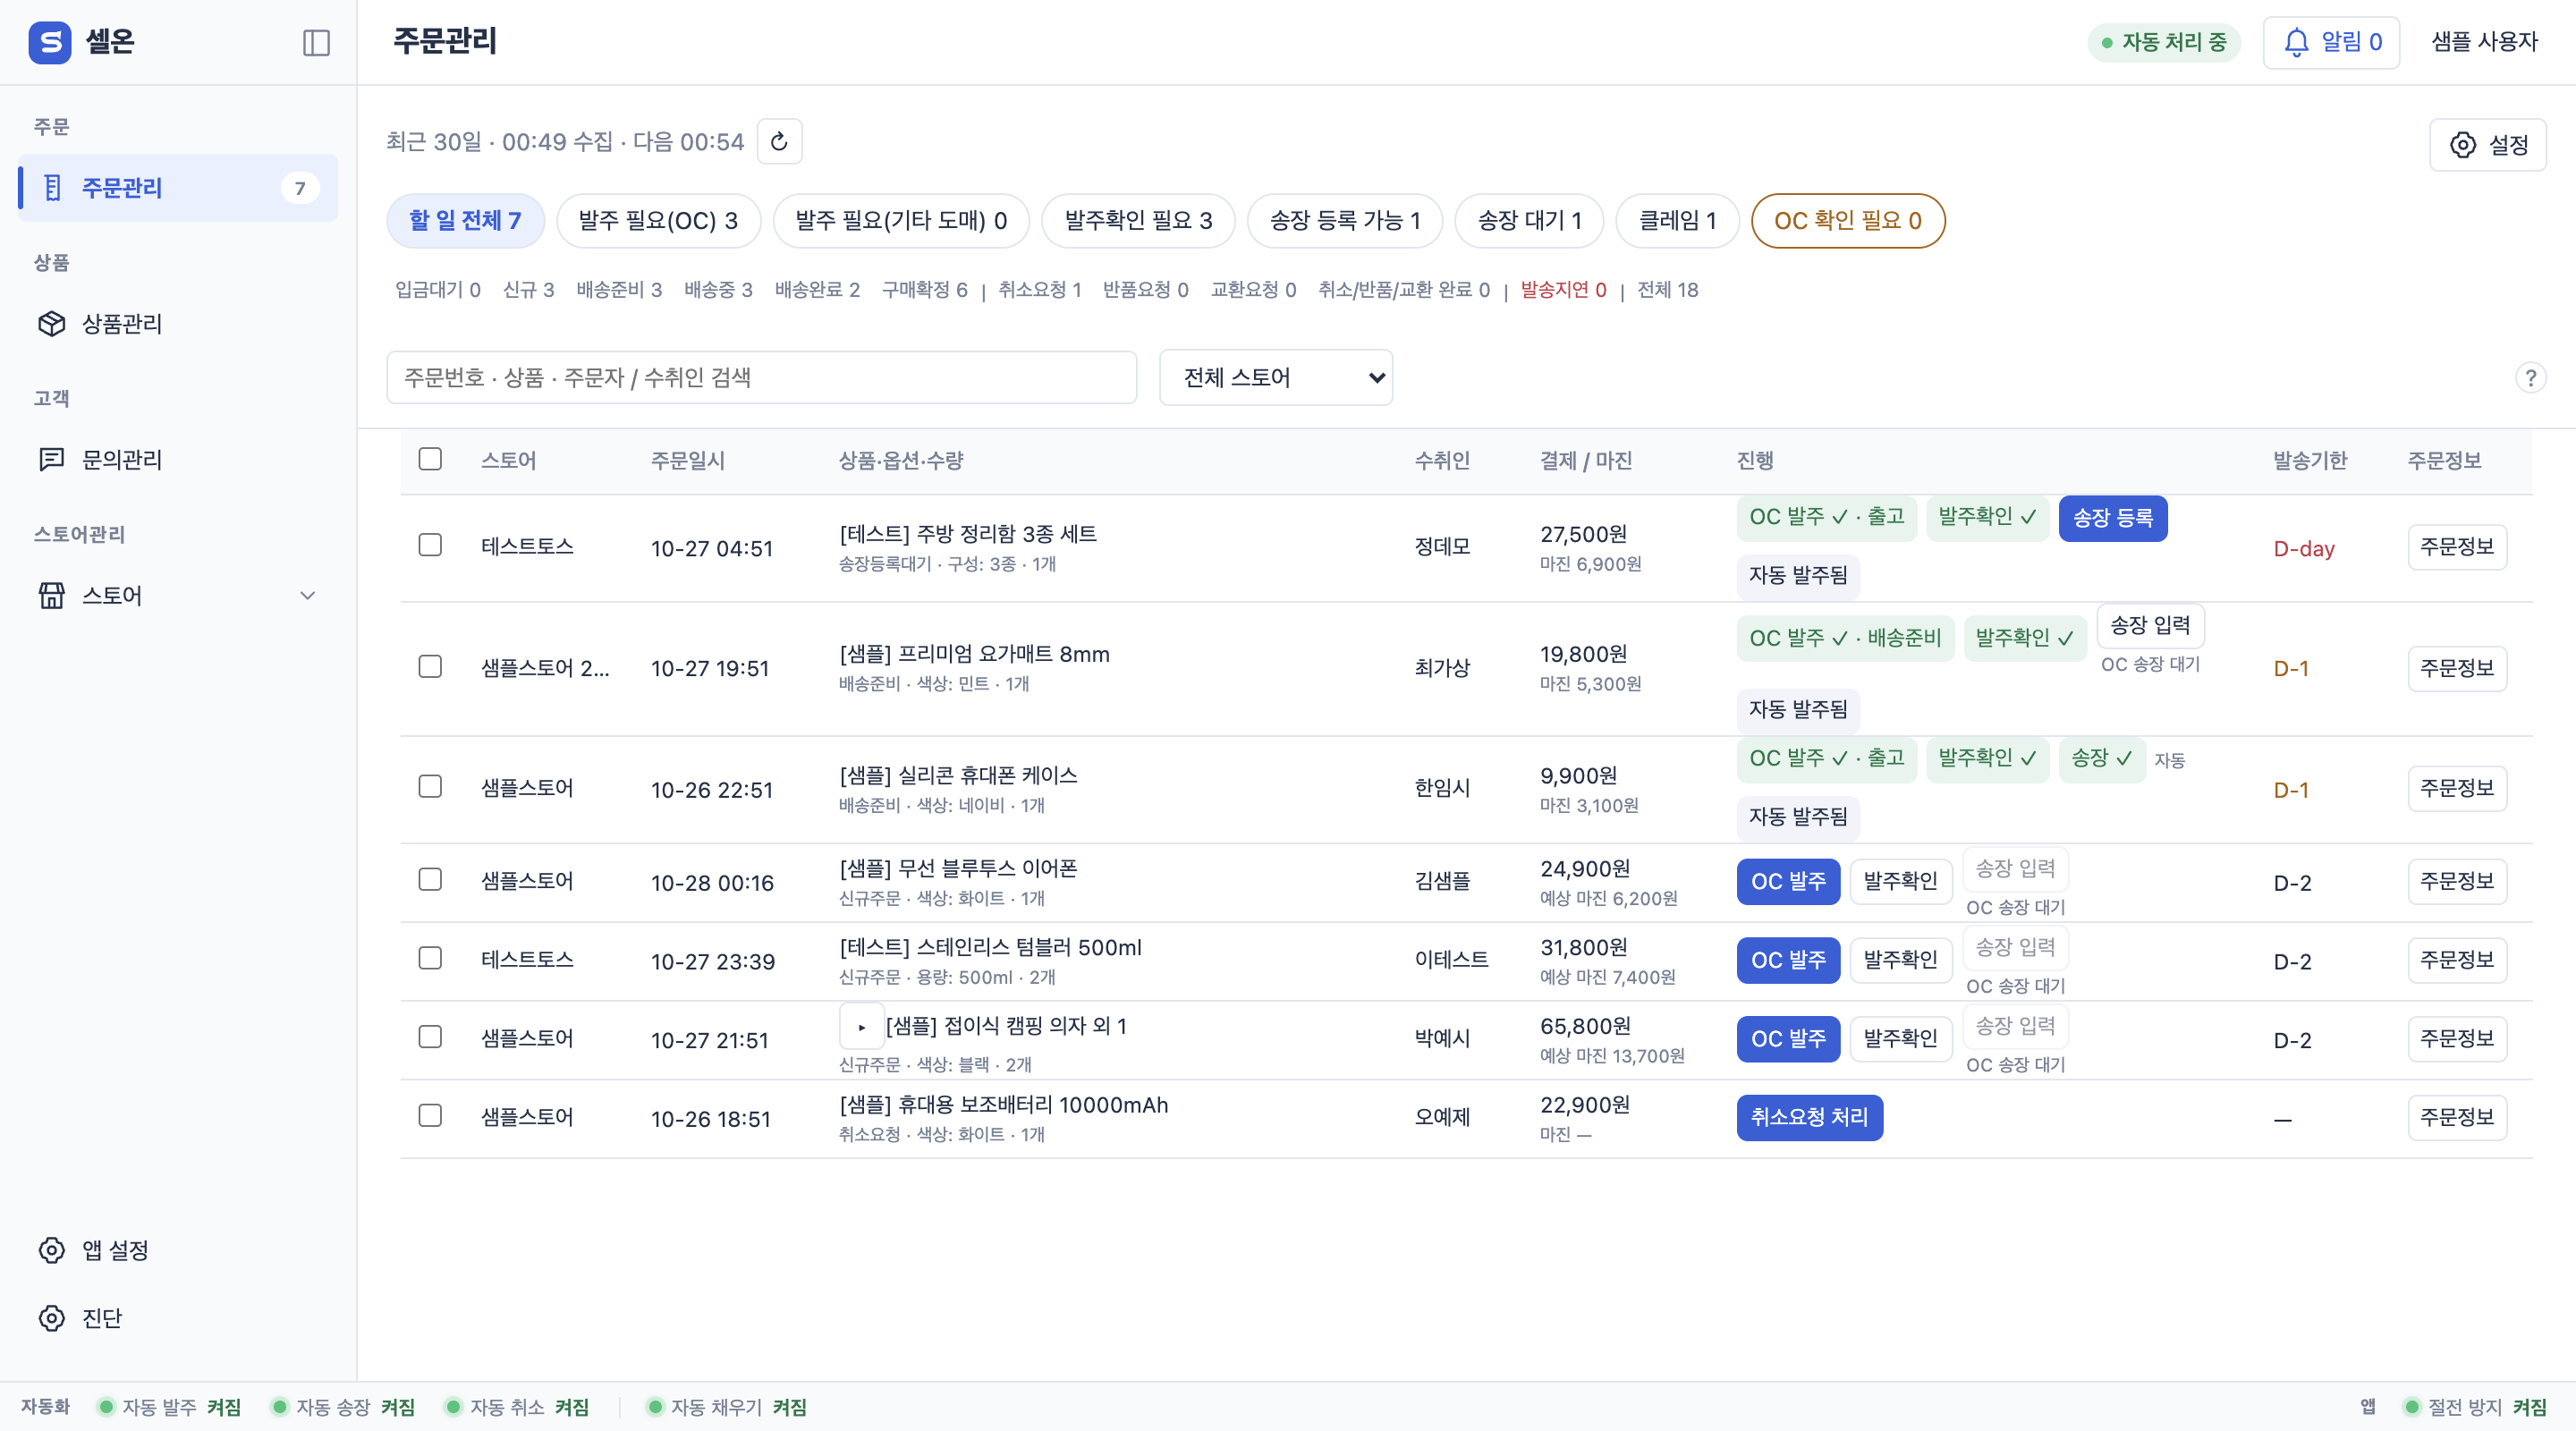Open 알림 bell notifications

point(2331,42)
